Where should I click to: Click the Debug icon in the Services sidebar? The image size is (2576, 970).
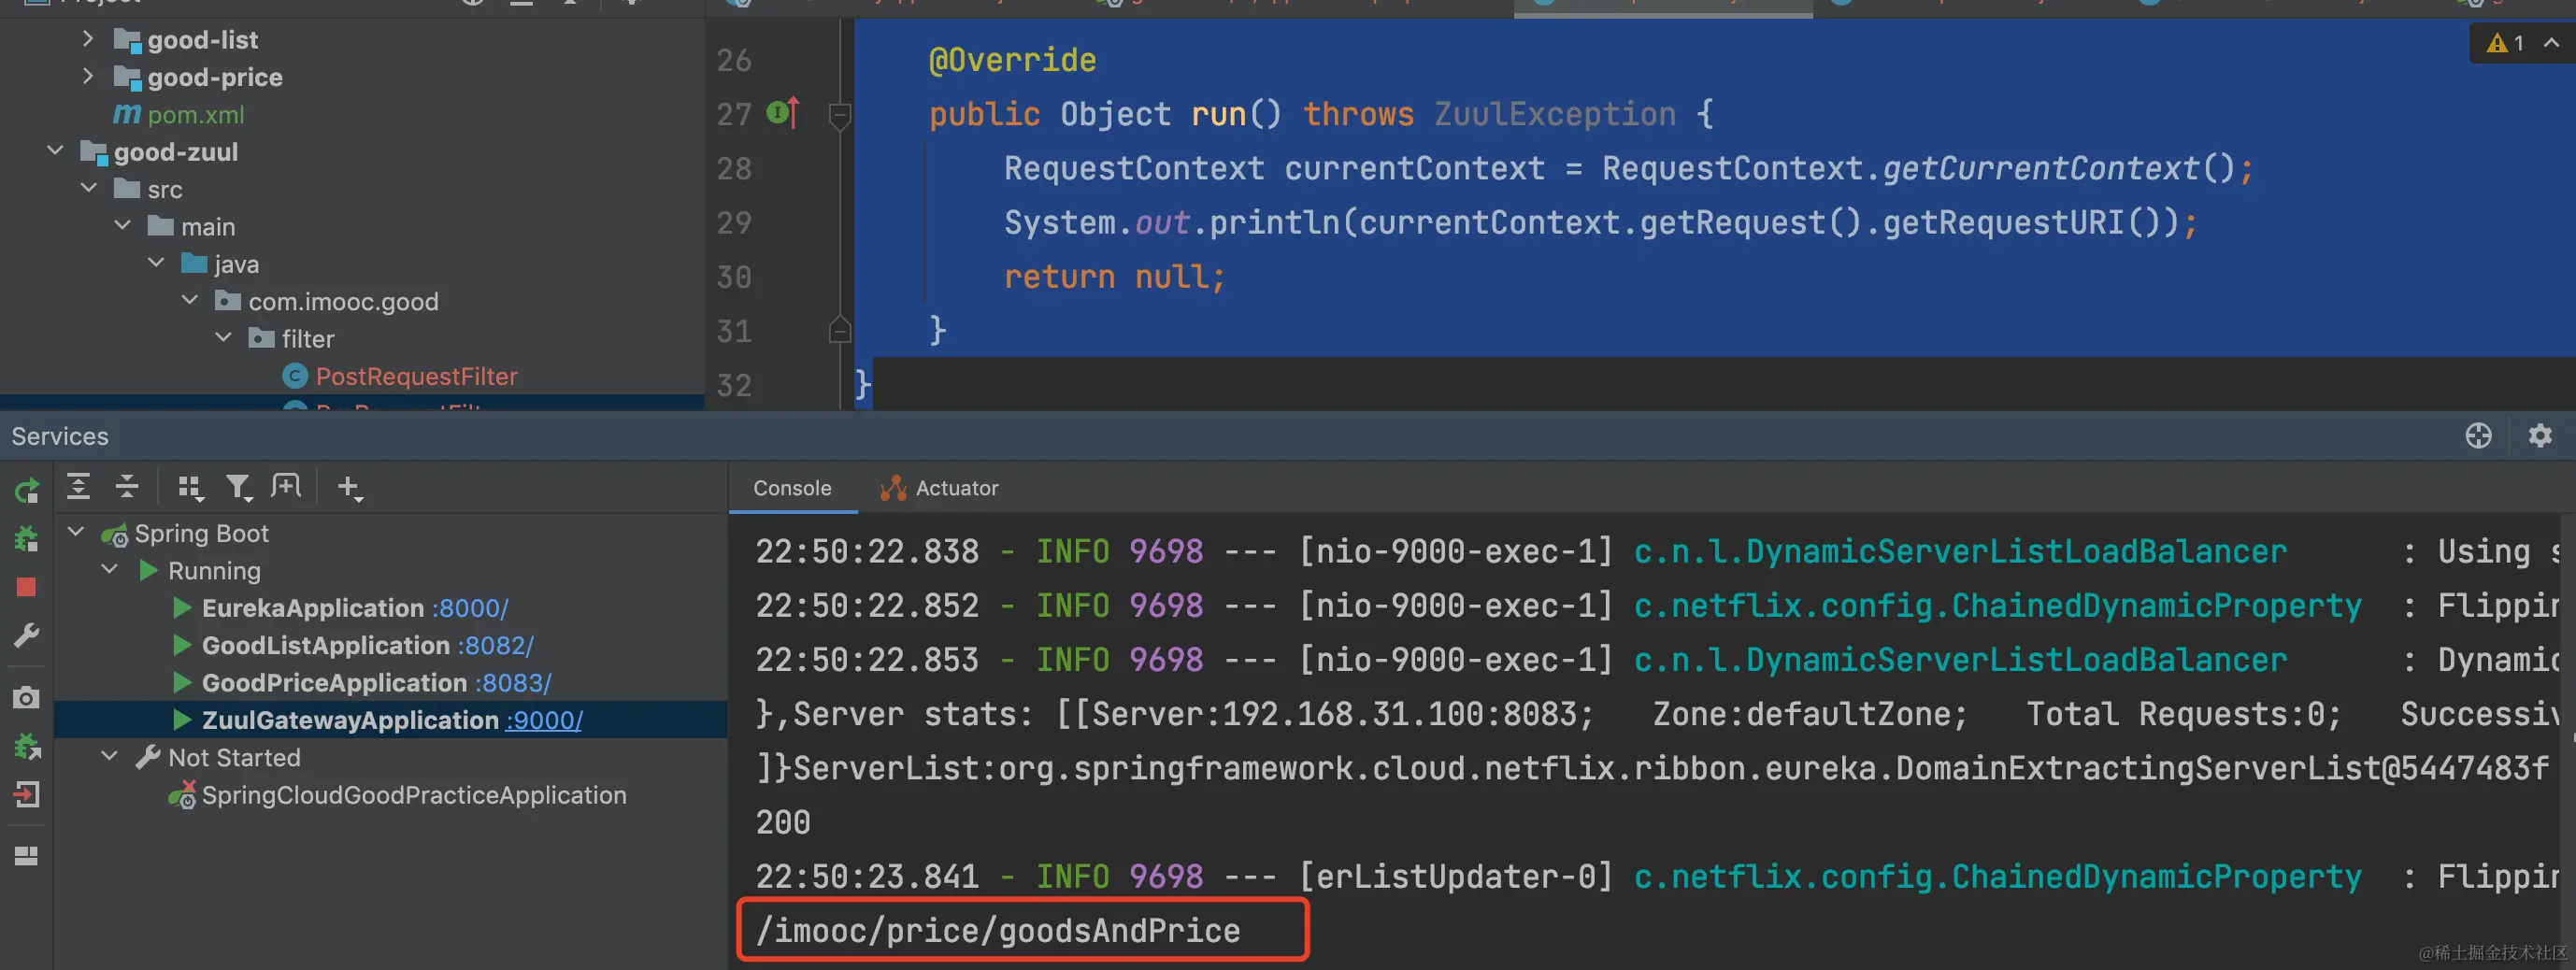click(x=27, y=539)
